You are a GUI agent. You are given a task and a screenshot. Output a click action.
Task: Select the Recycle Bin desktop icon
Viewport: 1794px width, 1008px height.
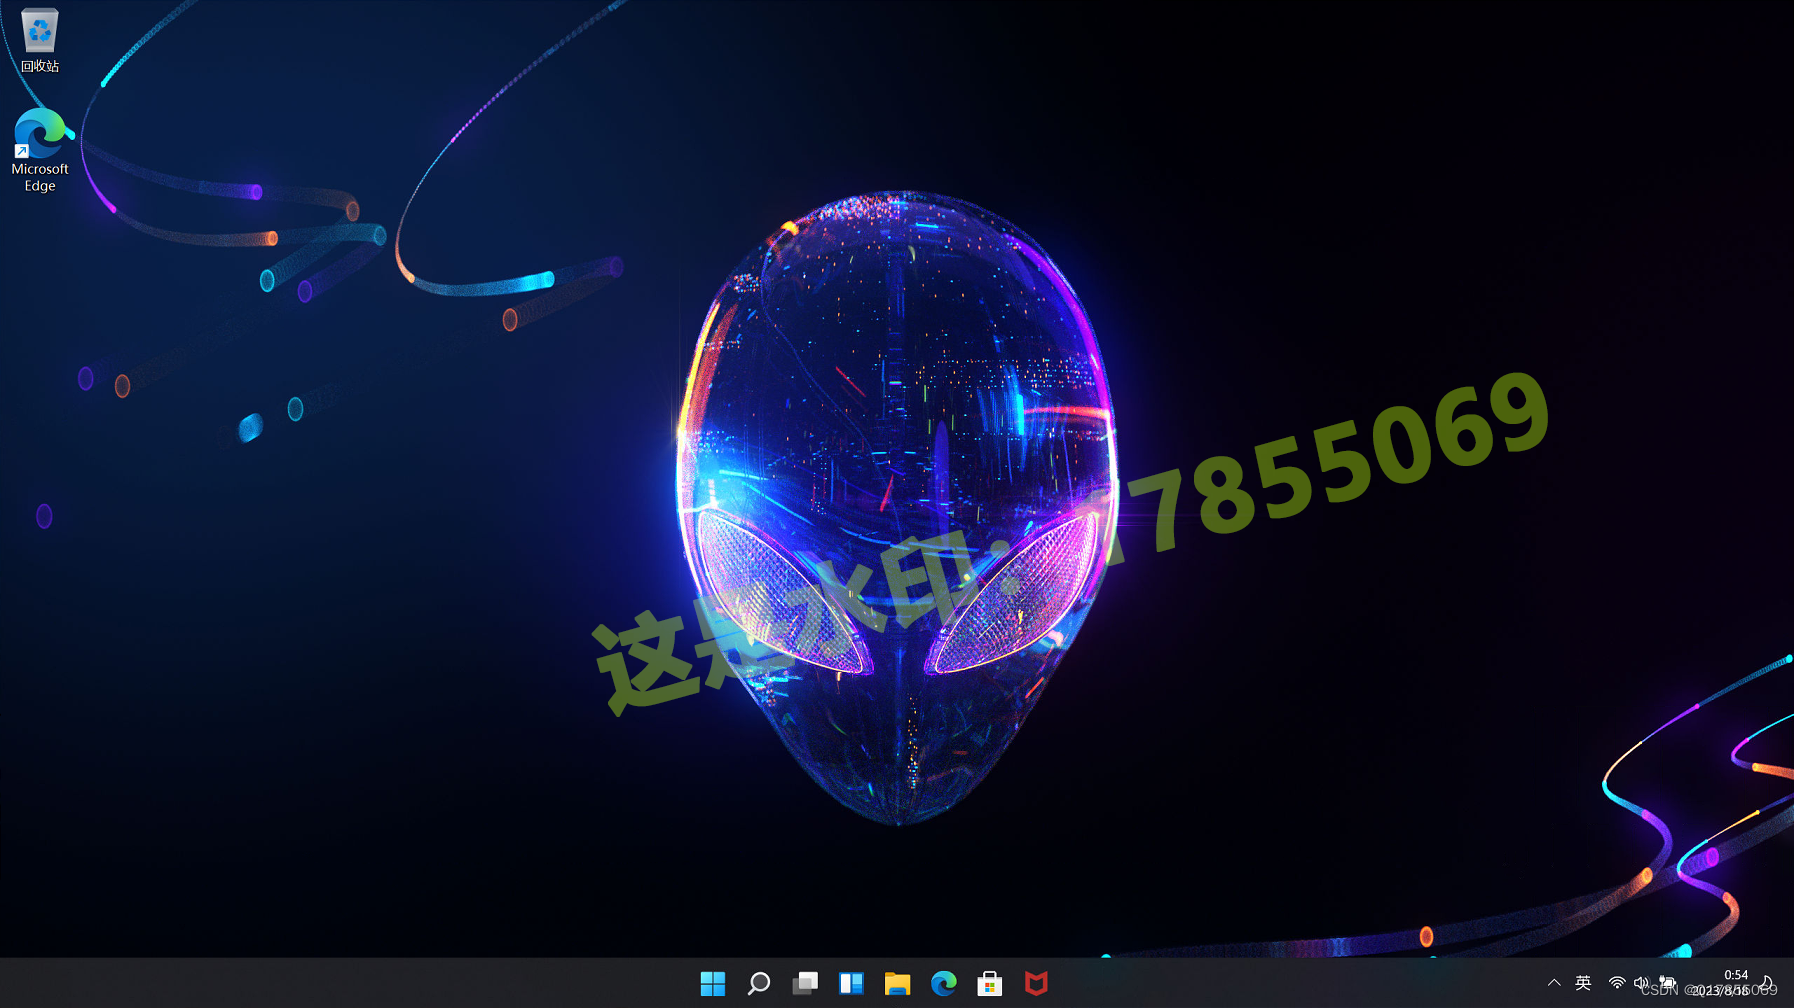(39, 41)
